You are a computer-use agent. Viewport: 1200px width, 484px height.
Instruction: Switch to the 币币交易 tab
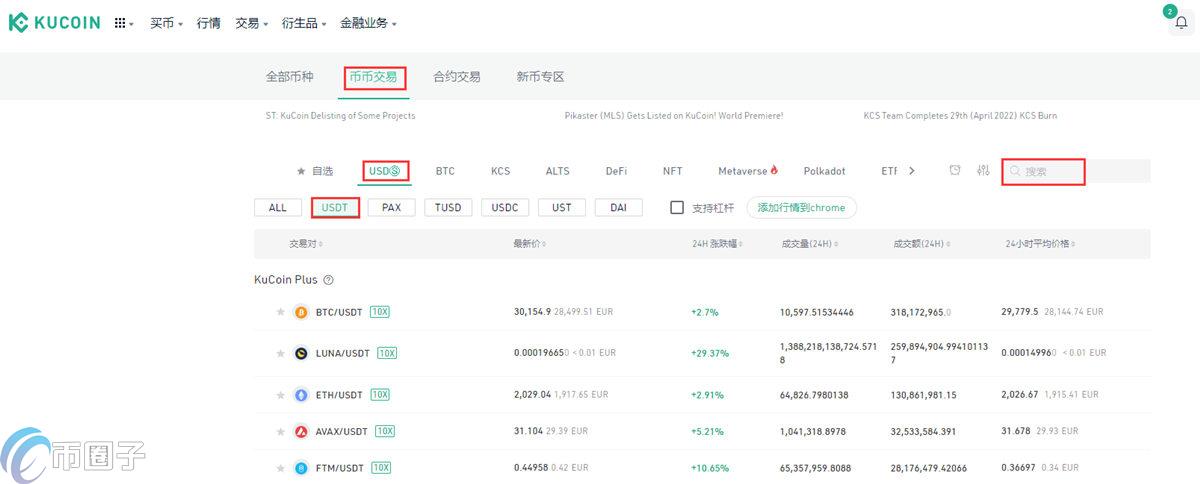tap(373, 77)
